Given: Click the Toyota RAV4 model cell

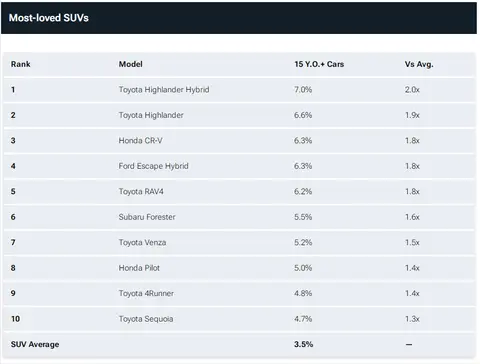Looking at the screenshot, I should click(141, 192).
